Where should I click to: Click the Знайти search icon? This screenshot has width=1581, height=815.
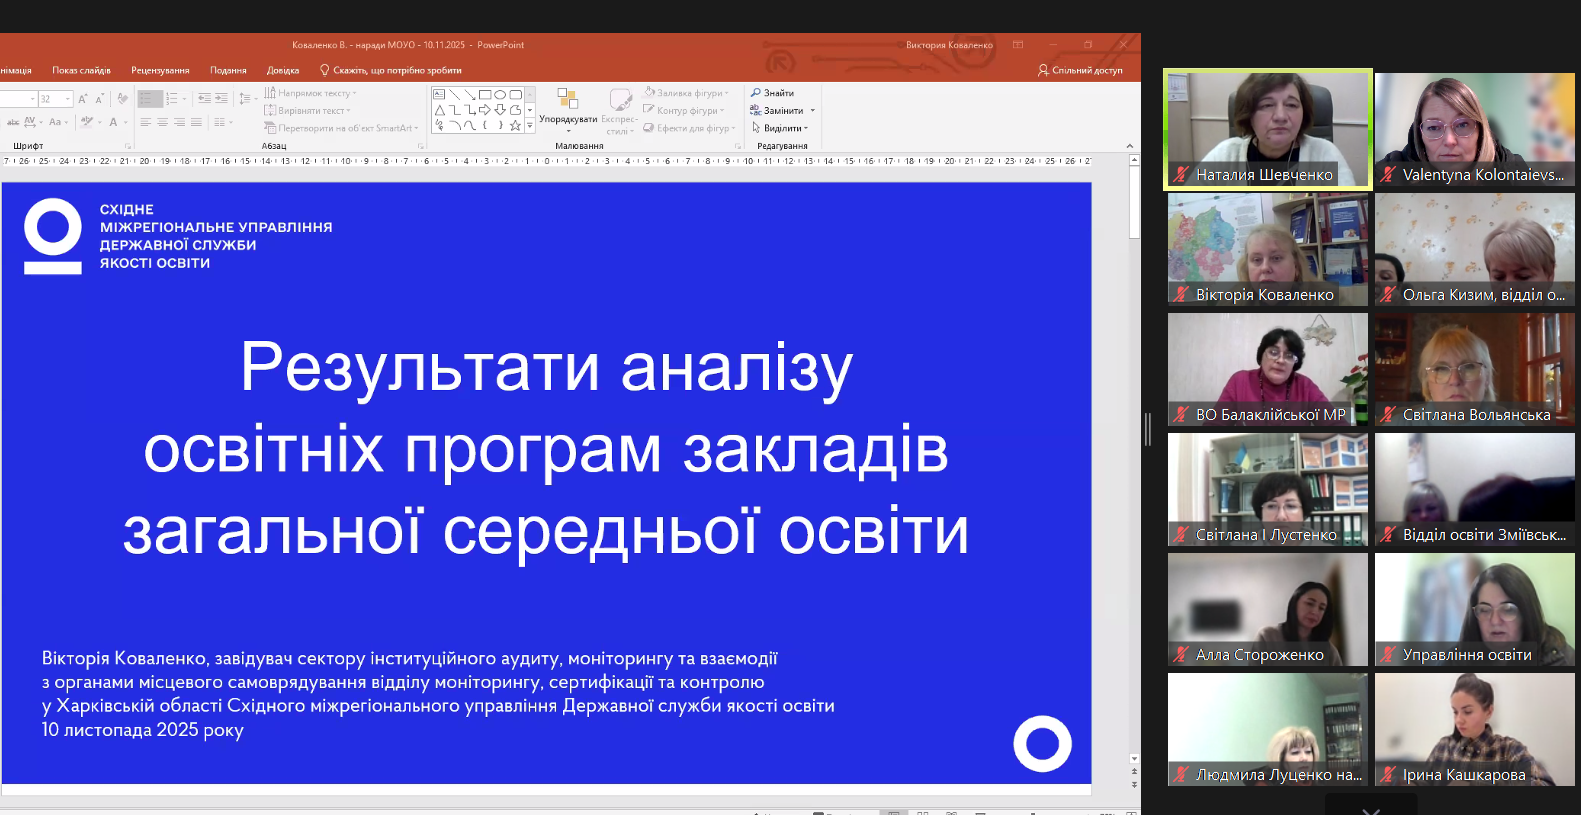click(756, 93)
